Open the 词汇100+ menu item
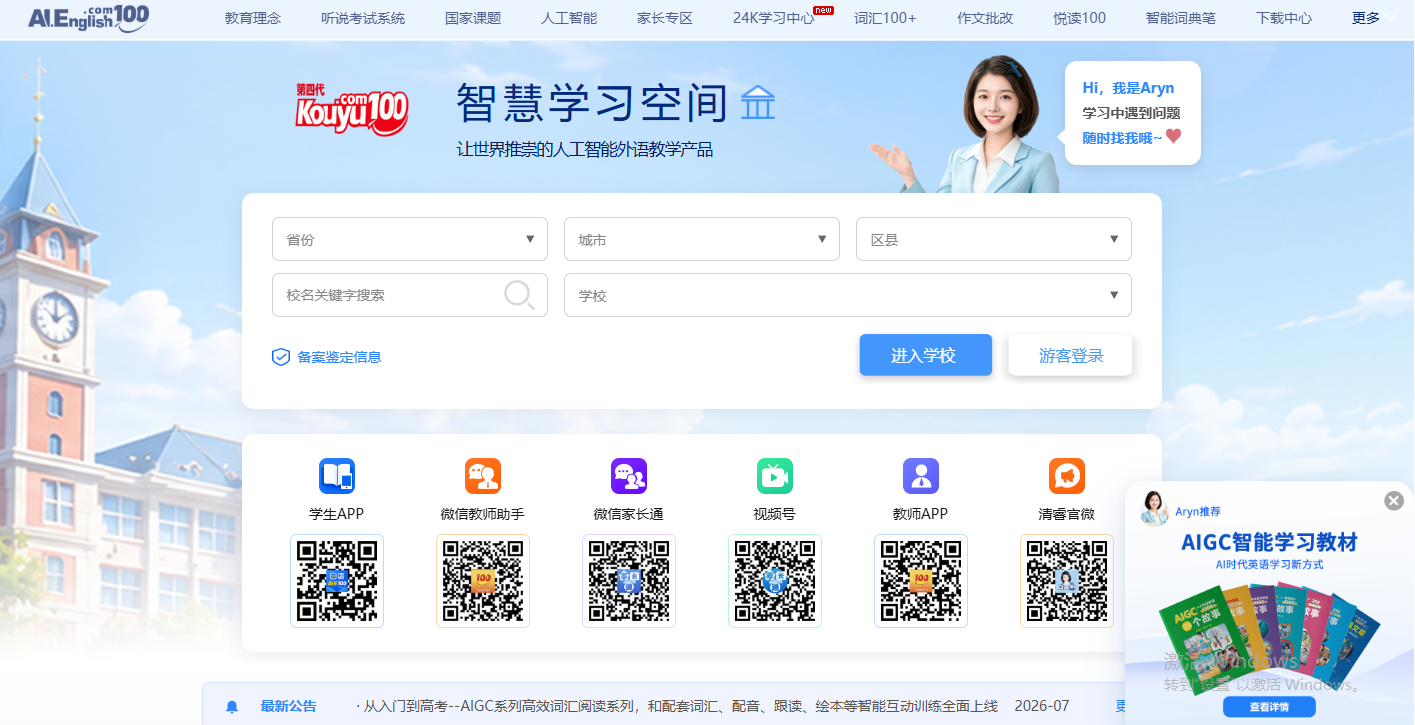 pos(885,18)
